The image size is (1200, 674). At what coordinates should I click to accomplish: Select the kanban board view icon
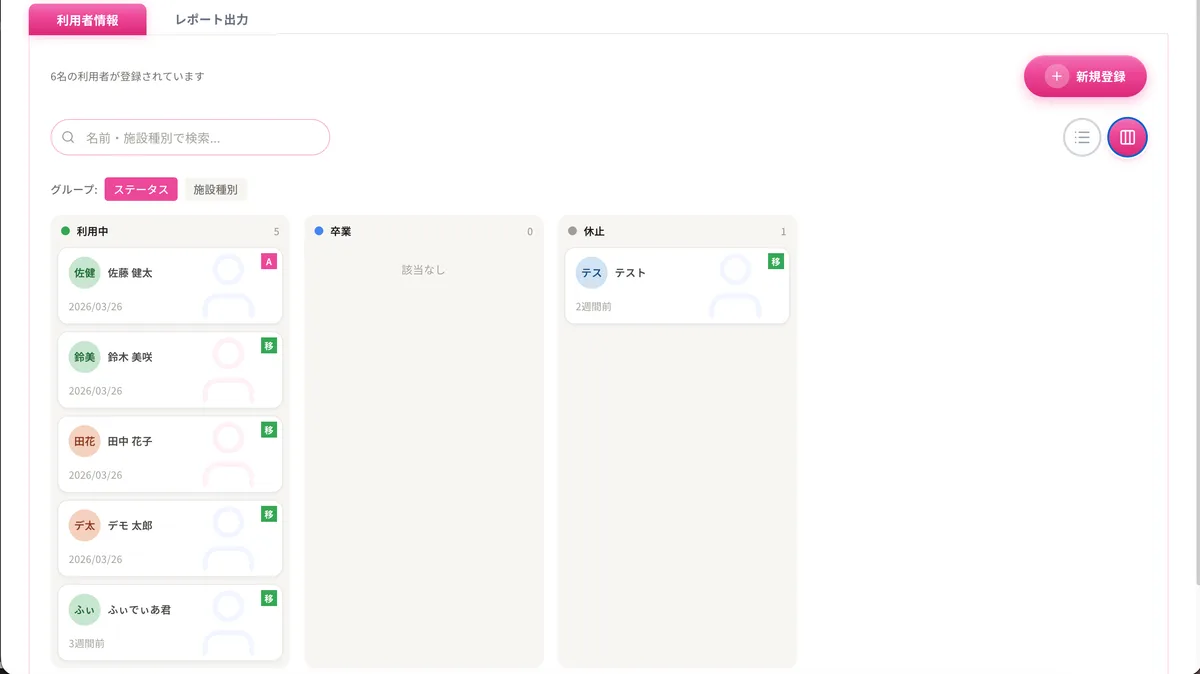pos(1128,138)
